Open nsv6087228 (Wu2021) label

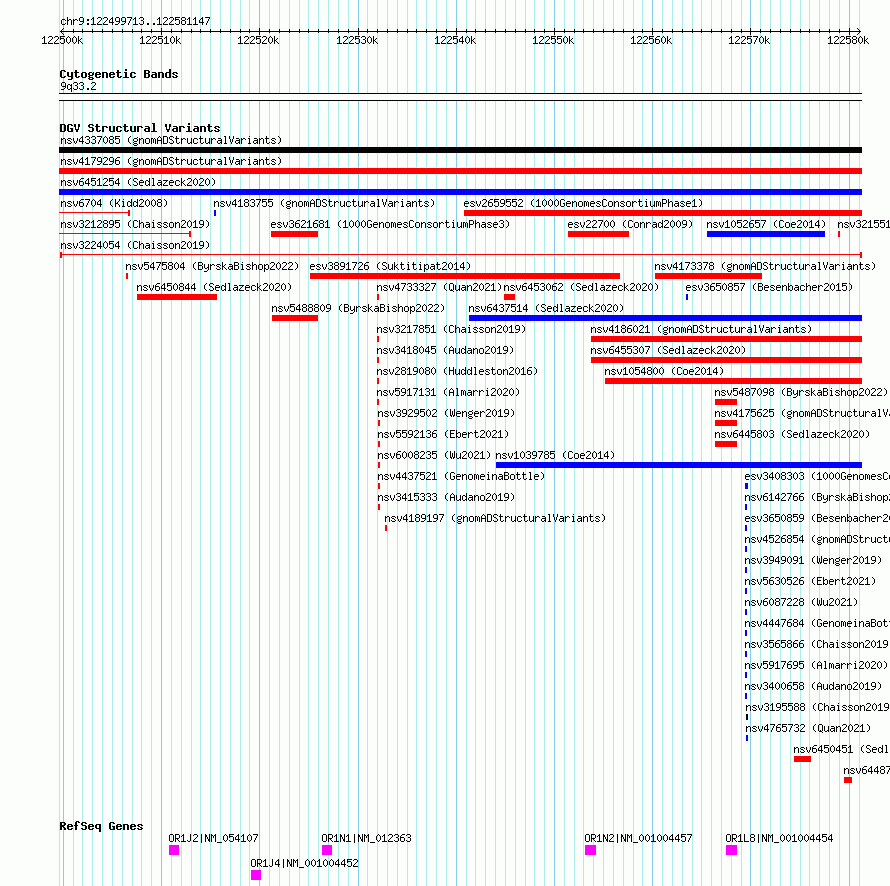coord(801,602)
